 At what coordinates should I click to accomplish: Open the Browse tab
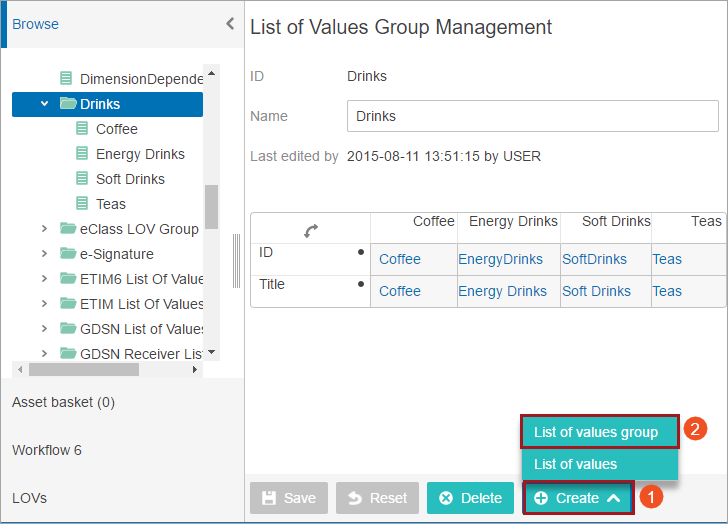pyautogui.click(x=35, y=24)
